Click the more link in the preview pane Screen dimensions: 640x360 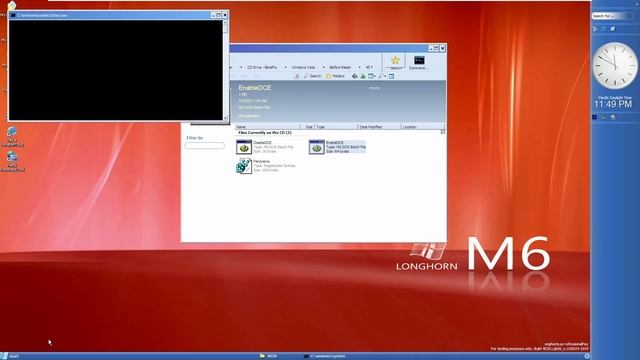(x=374, y=88)
